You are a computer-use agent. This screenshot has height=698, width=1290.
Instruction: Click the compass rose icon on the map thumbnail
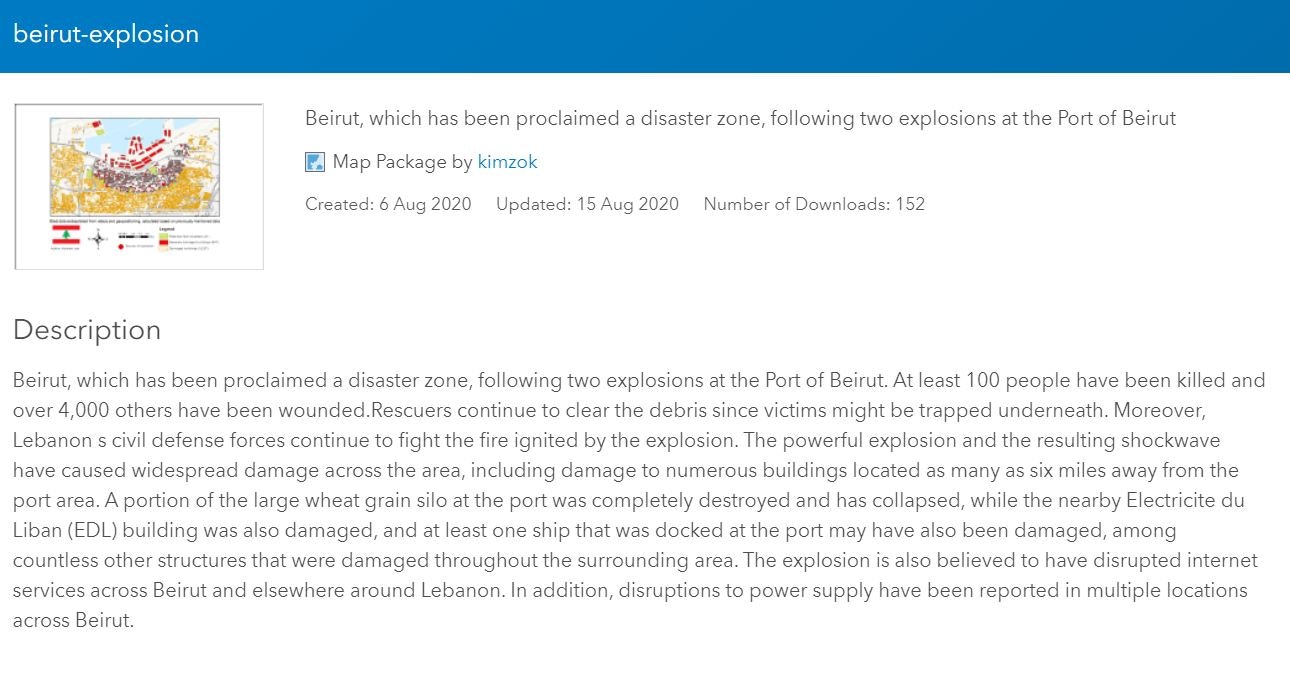point(98,239)
